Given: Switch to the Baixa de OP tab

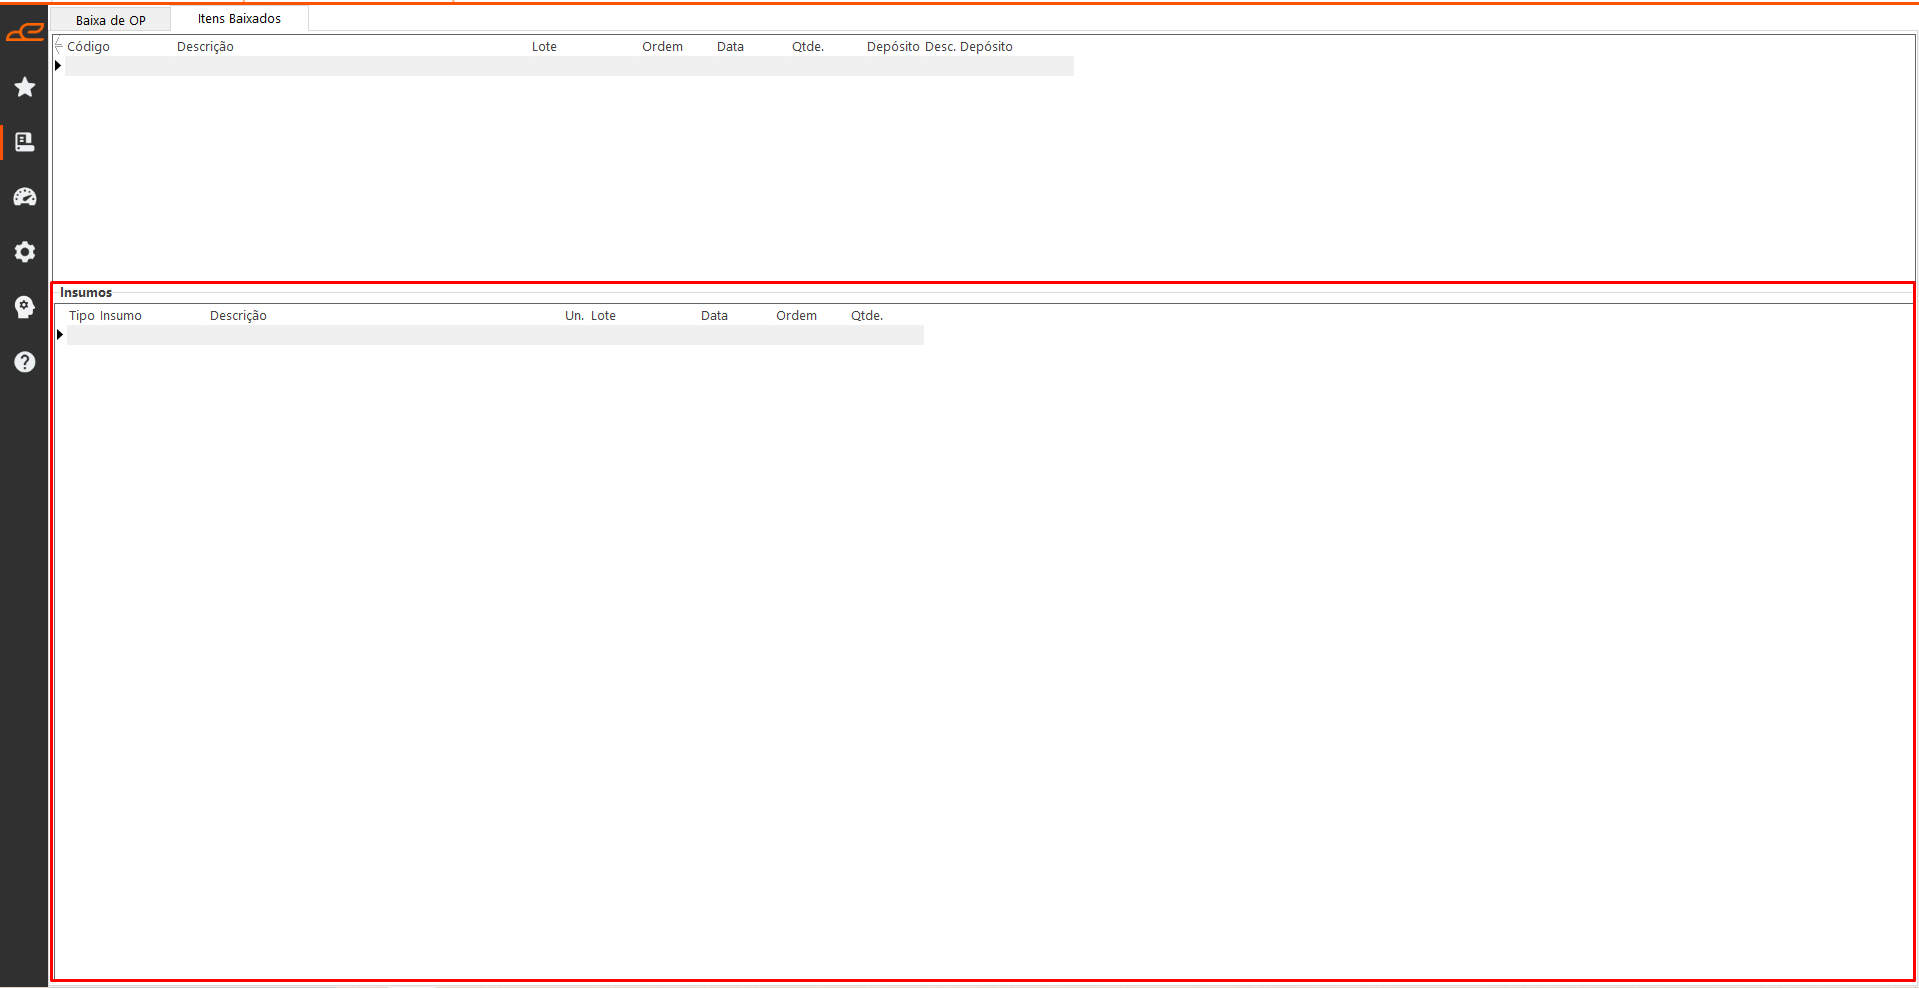Looking at the screenshot, I should tap(111, 20).
